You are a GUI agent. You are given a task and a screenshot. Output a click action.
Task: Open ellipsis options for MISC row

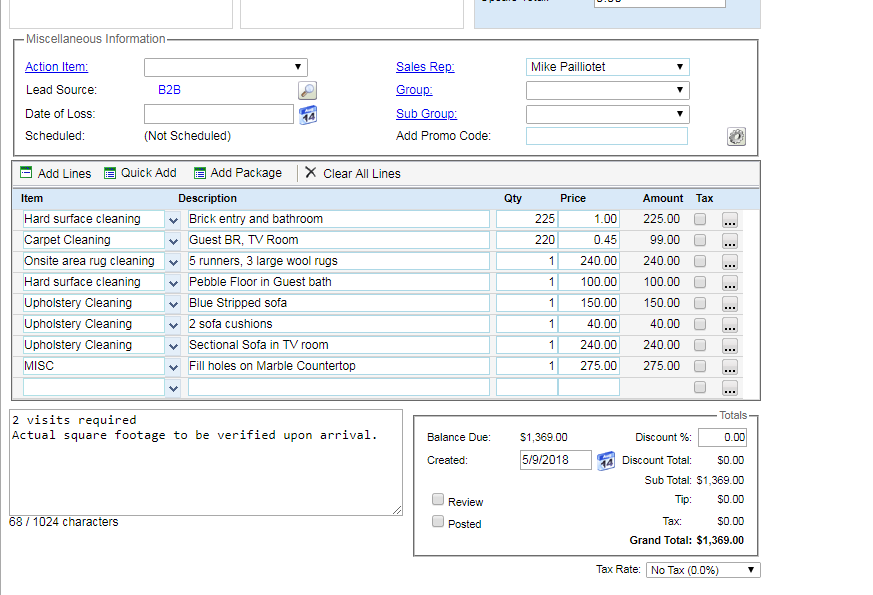coord(730,367)
